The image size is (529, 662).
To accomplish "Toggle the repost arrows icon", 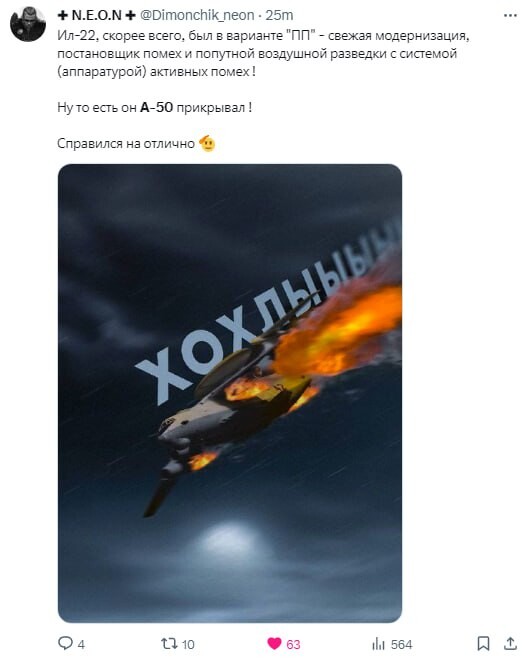I will (169, 643).
